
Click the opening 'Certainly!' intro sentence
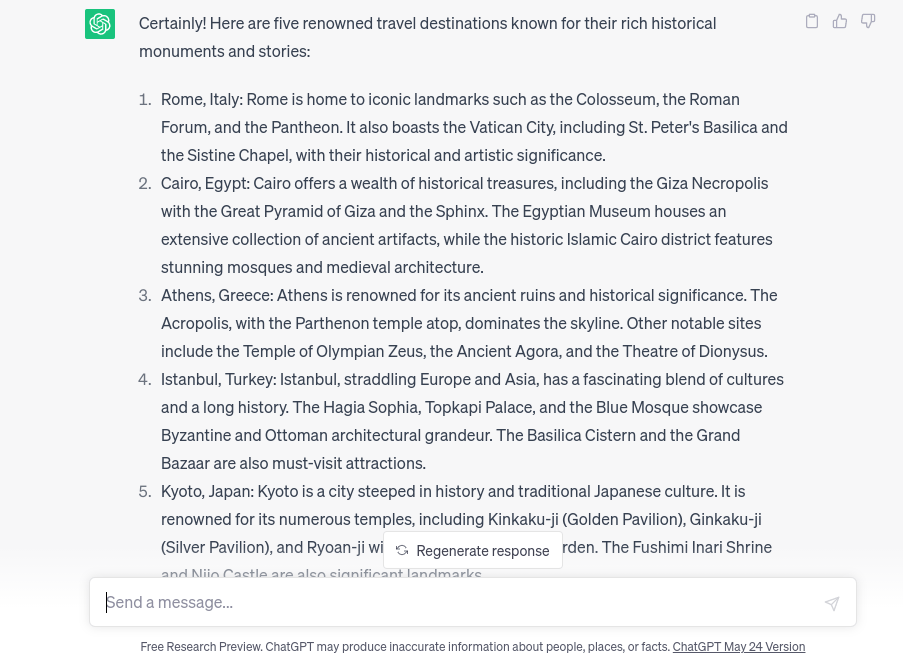pyautogui.click(x=427, y=23)
